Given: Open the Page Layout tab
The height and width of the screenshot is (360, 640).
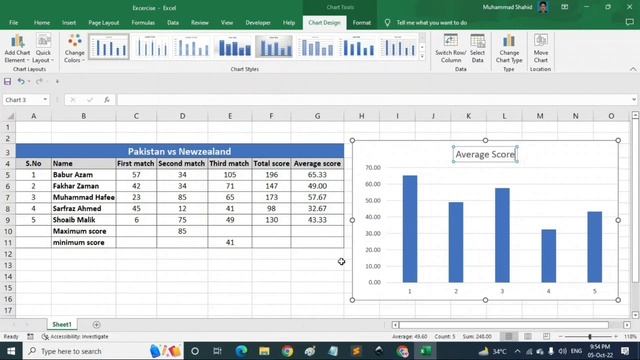Looking at the screenshot, I should point(104,23).
